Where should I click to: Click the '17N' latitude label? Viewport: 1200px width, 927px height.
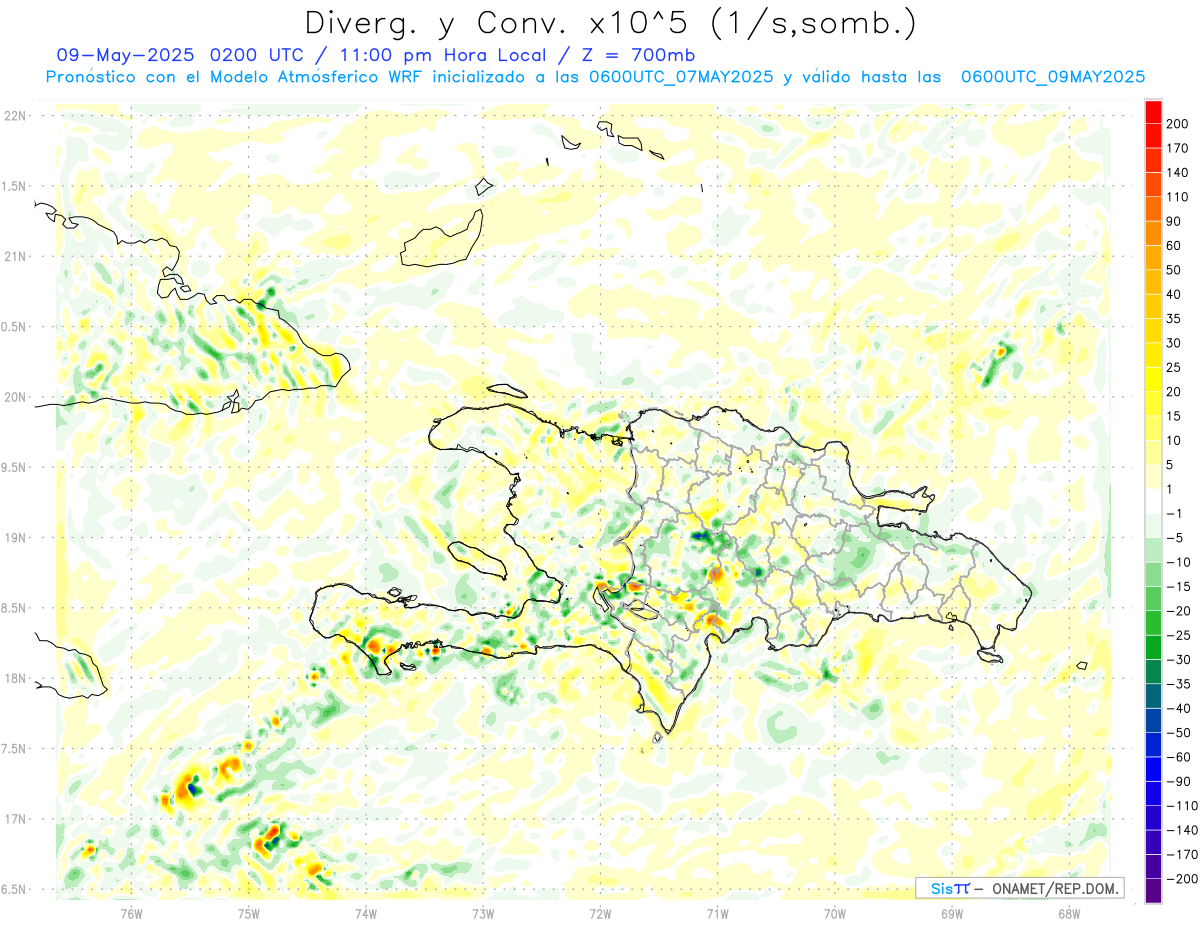(x=15, y=819)
